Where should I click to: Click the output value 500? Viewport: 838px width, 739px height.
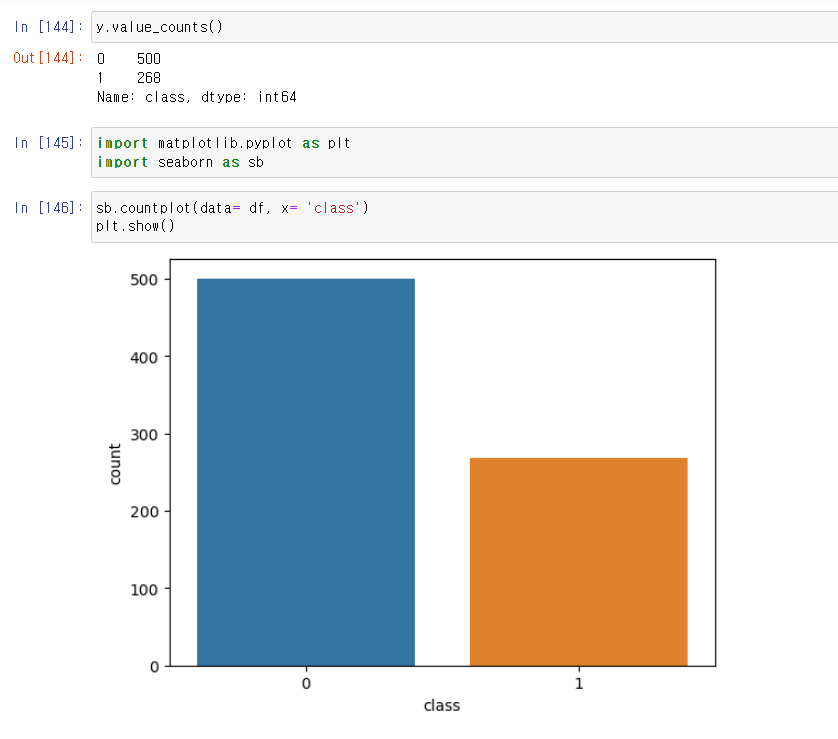pos(149,58)
